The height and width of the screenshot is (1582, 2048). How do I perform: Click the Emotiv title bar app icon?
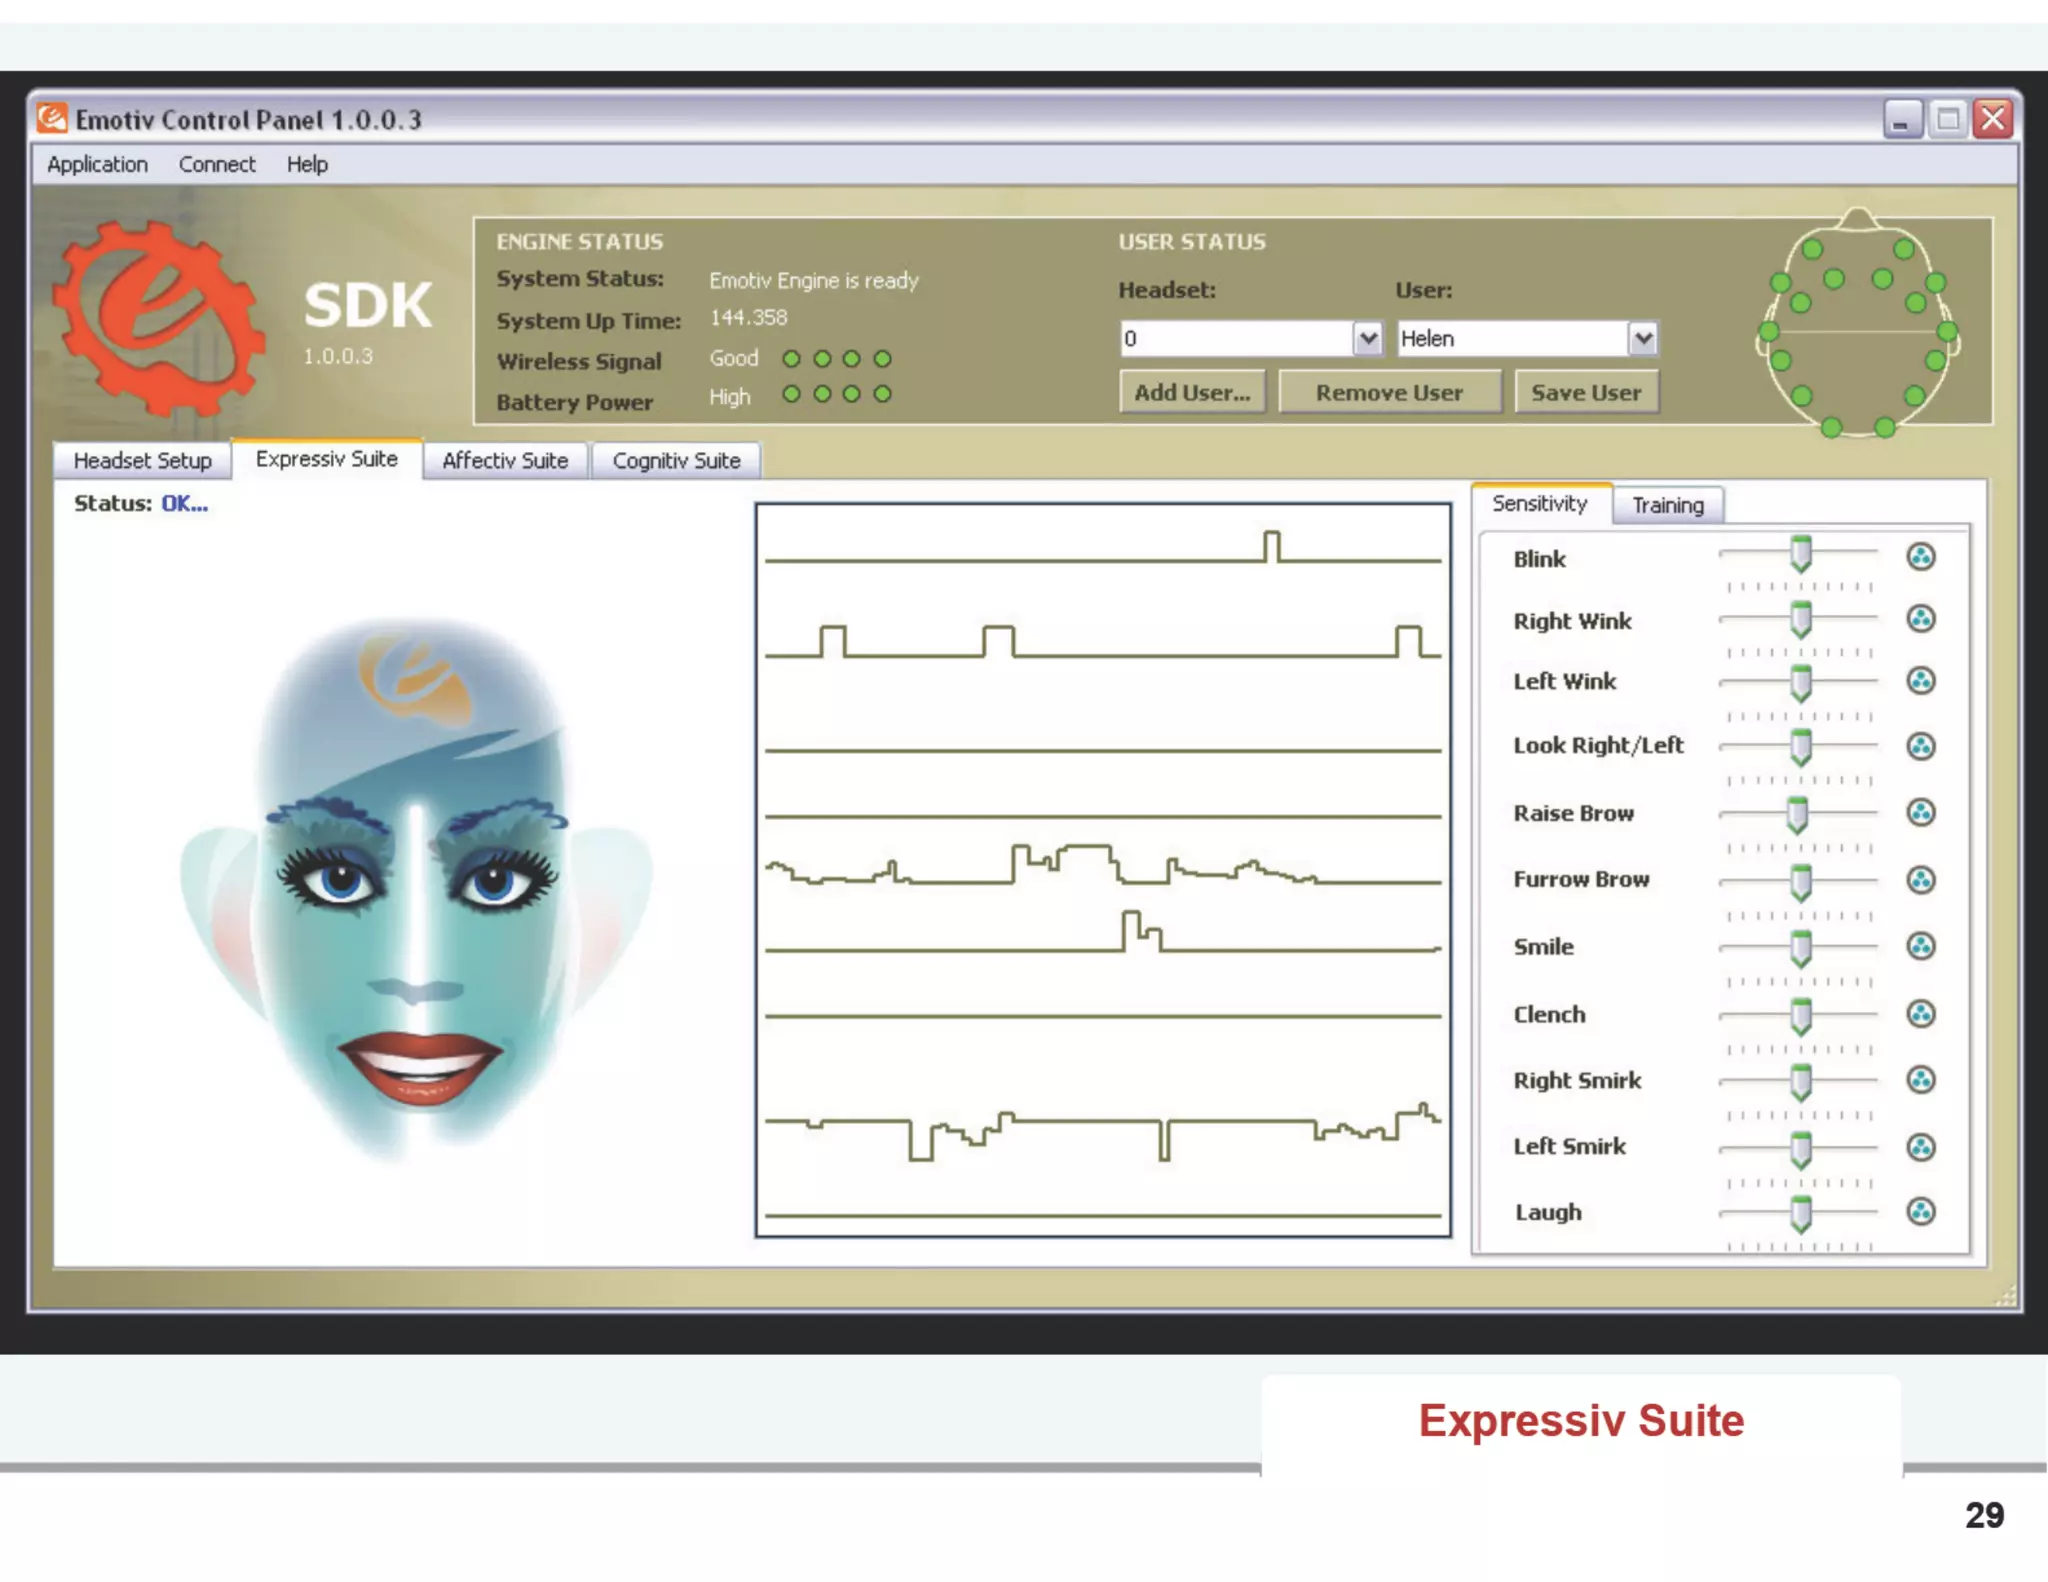(52, 119)
